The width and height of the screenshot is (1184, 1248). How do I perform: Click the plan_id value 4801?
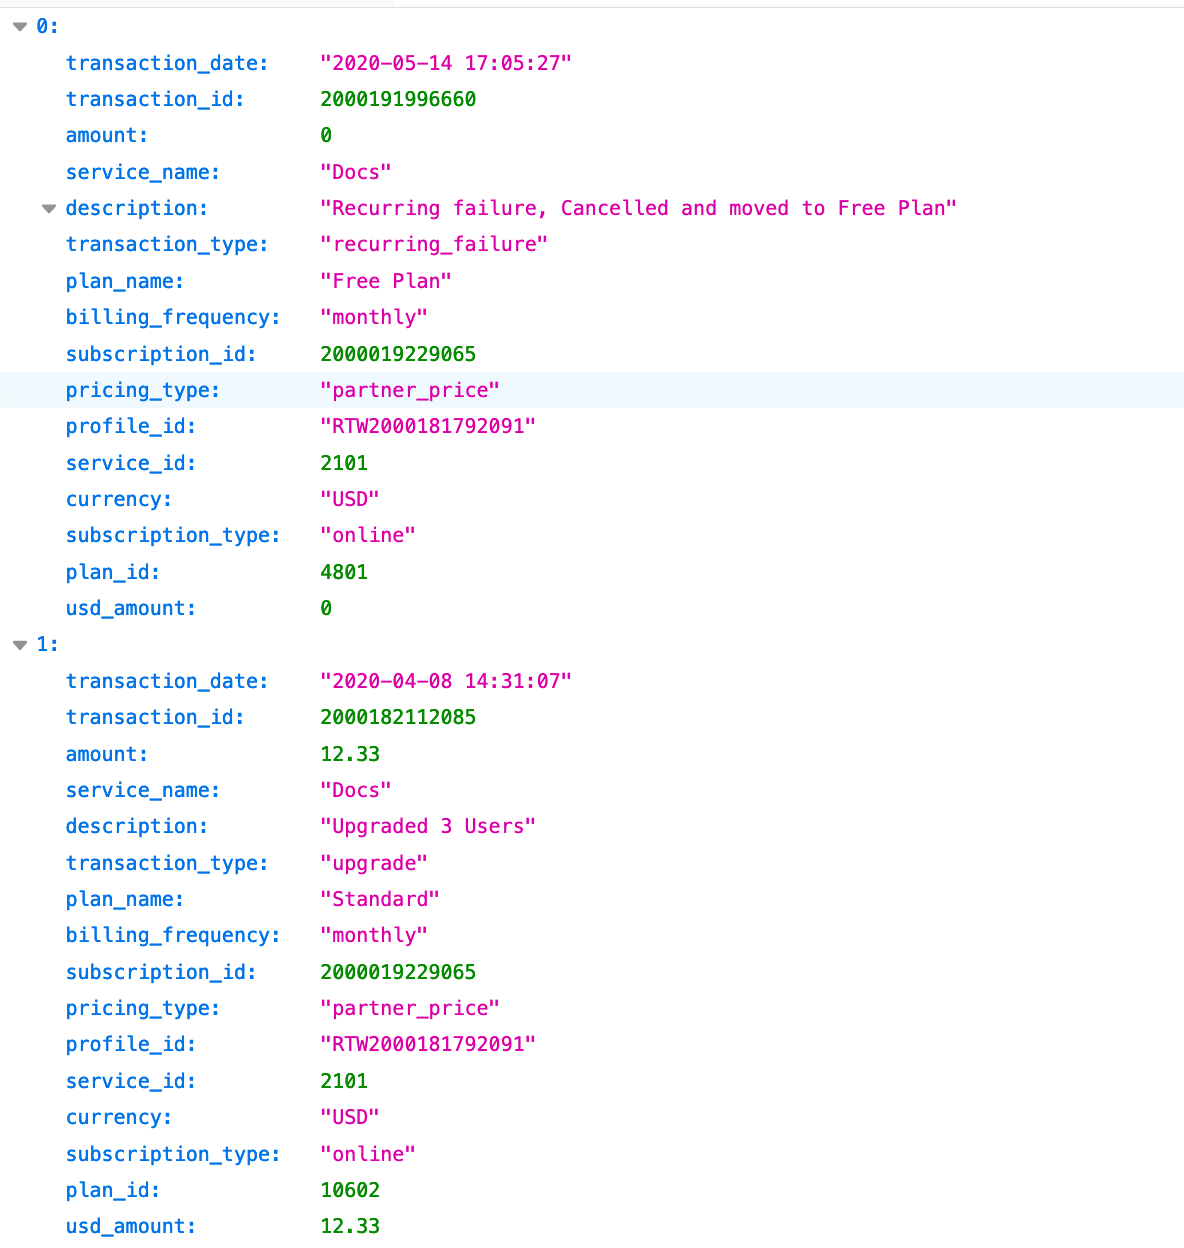tap(344, 572)
